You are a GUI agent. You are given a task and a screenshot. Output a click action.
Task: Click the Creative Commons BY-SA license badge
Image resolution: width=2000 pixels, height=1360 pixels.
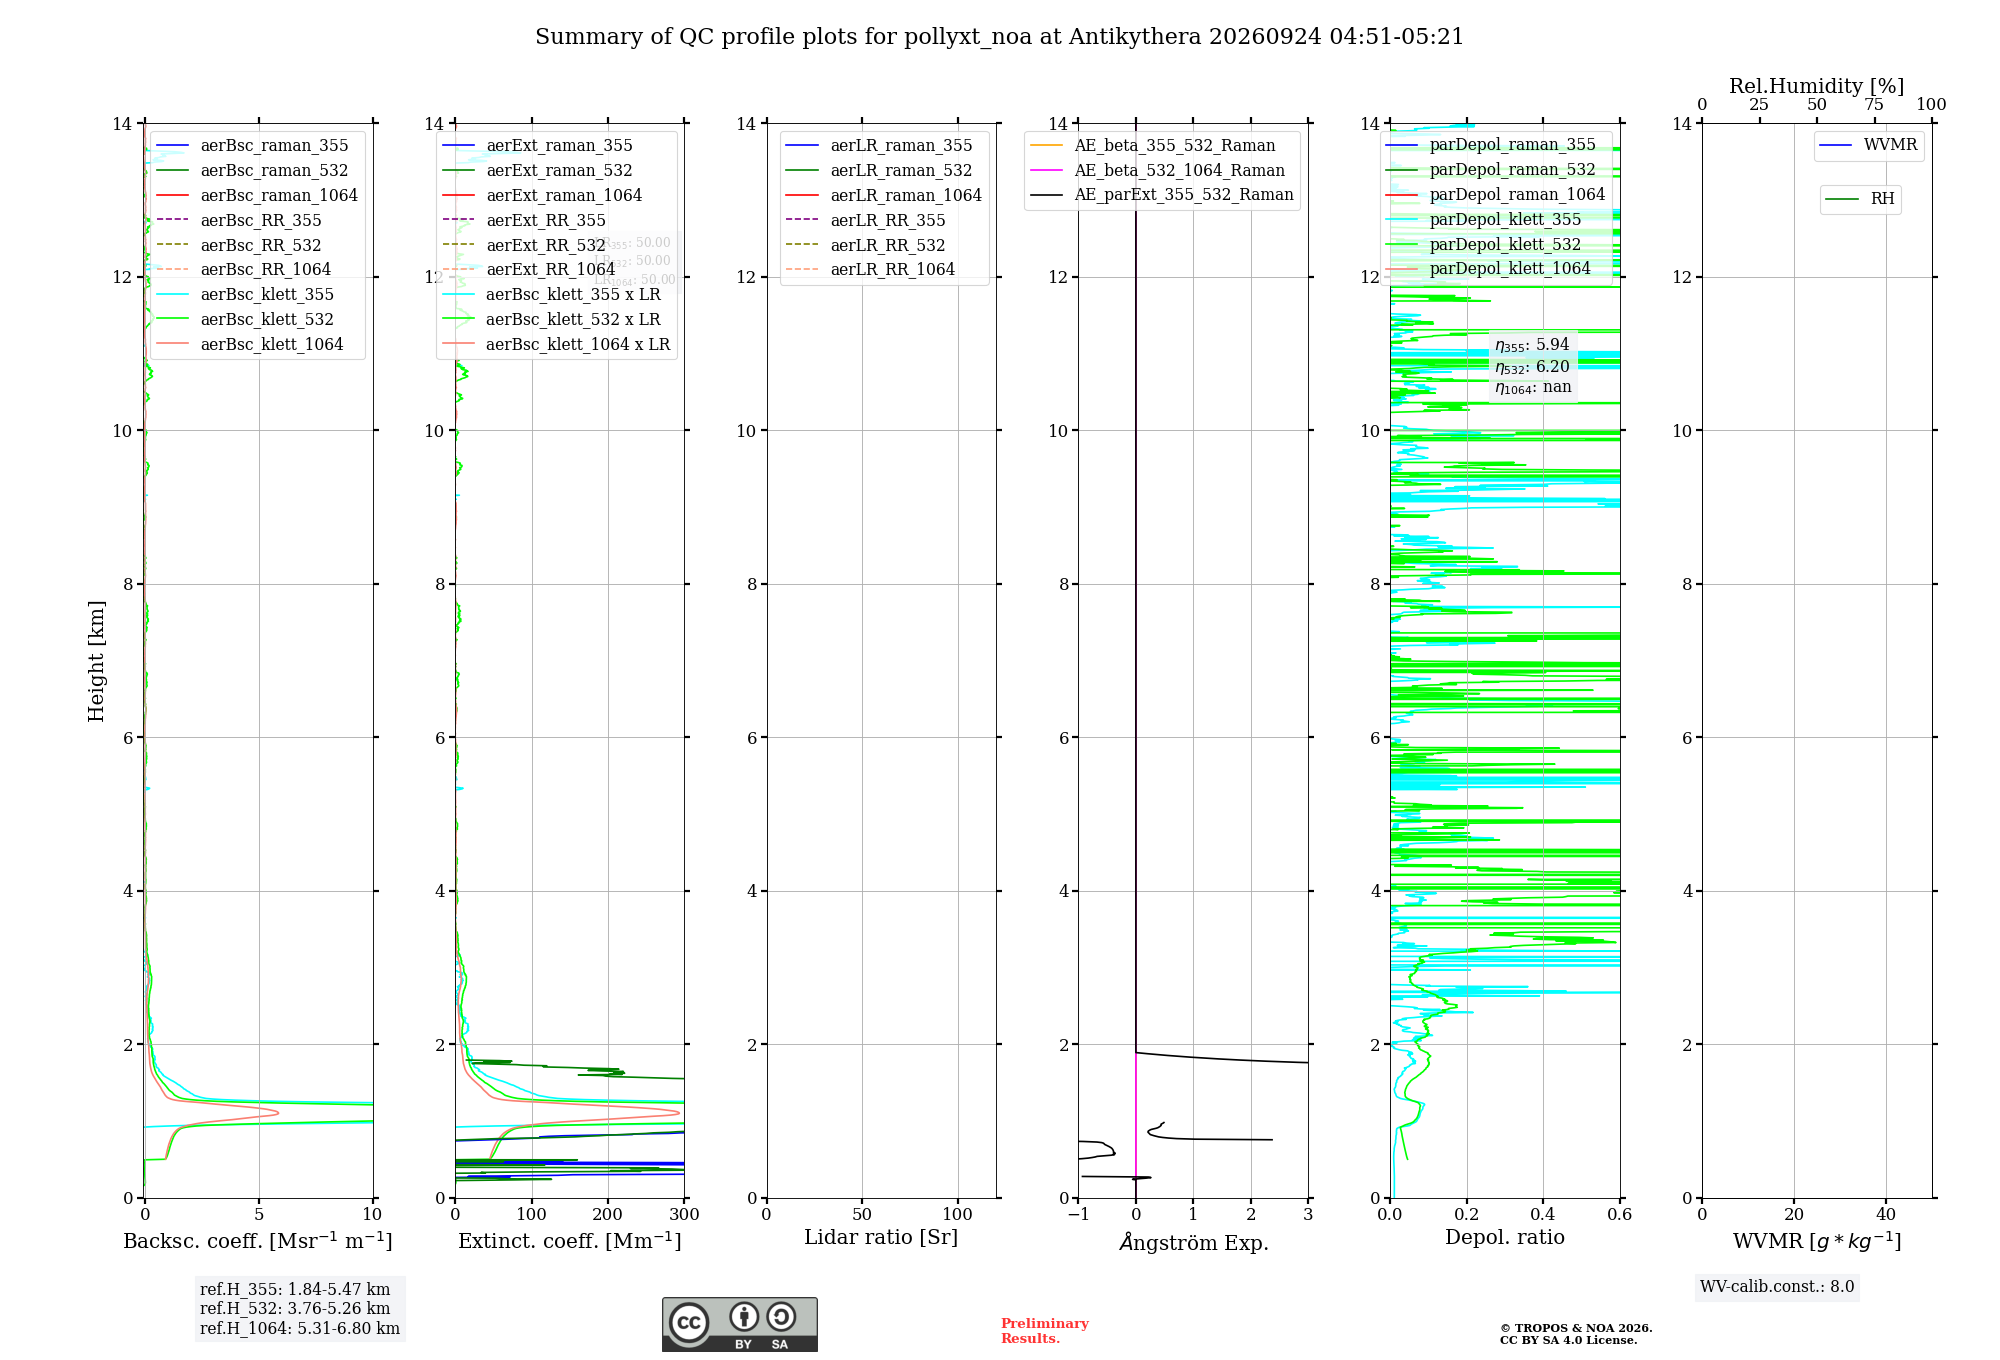[x=739, y=1324]
